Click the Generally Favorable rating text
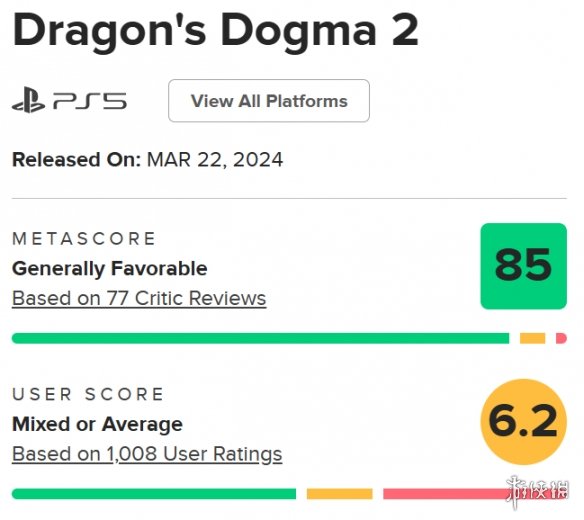584x520 pixels. point(110,269)
